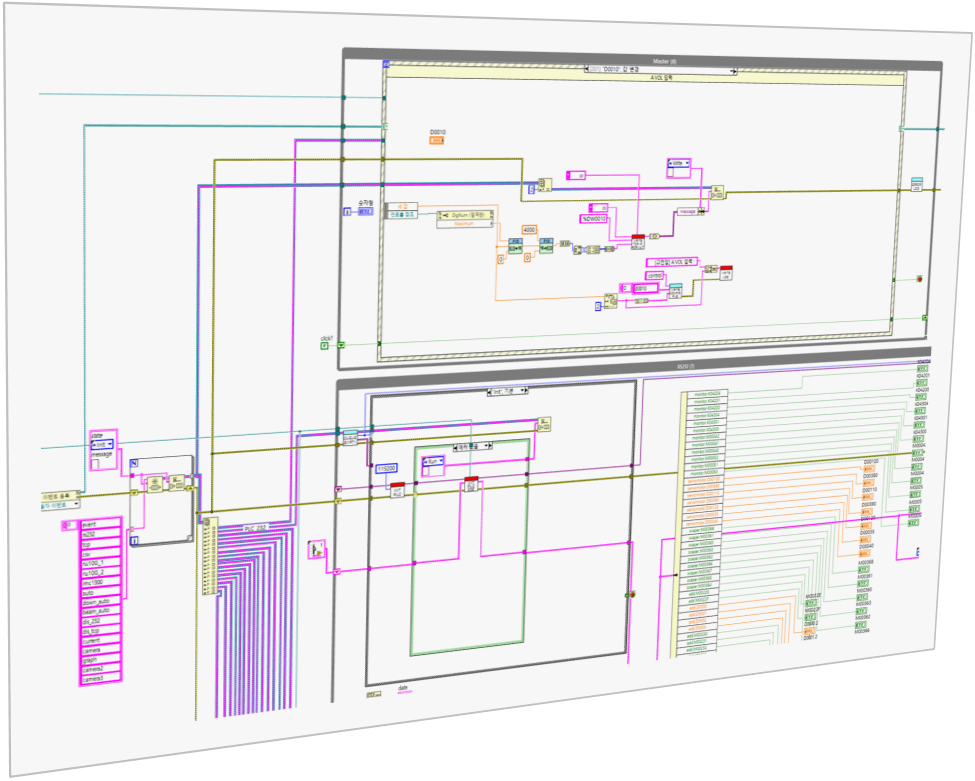The height and width of the screenshot is (781, 975).
Task: Click the PLC_232 wire label
Action: (x=256, y=528)
